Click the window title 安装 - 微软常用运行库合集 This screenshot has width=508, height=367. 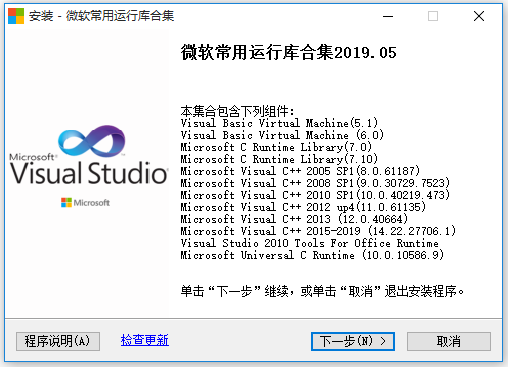click(101, 16)
